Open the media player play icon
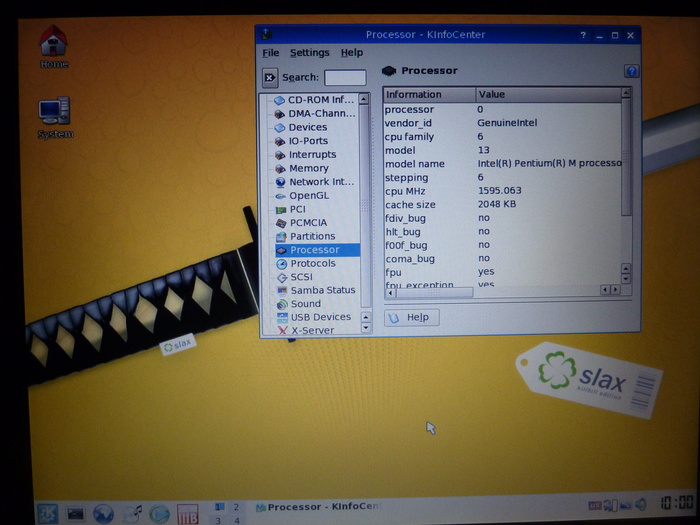 click(x=159, y=514)
